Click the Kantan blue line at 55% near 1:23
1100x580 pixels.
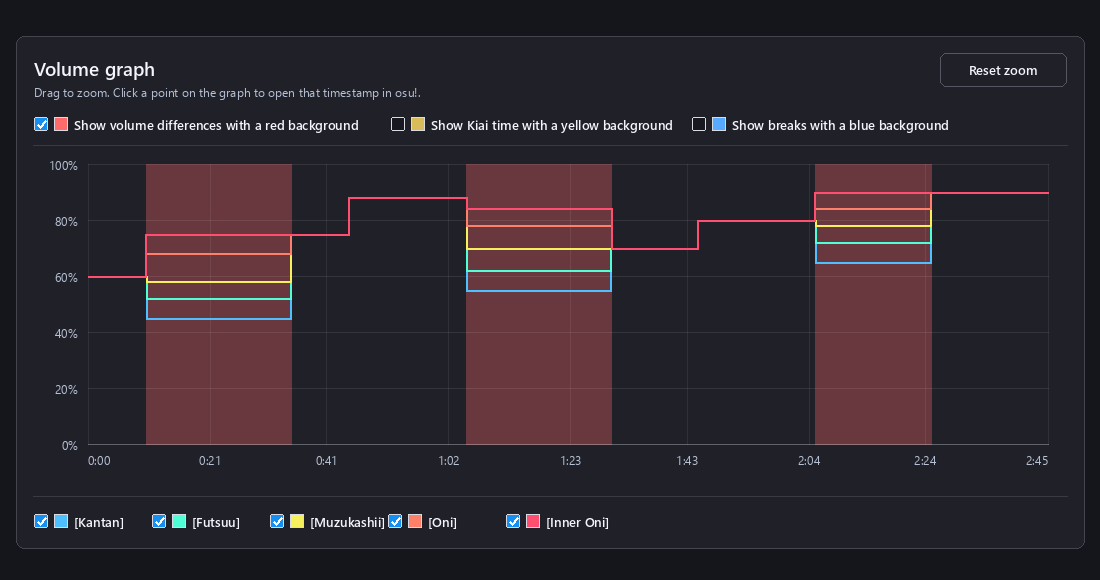click(539, 291)
